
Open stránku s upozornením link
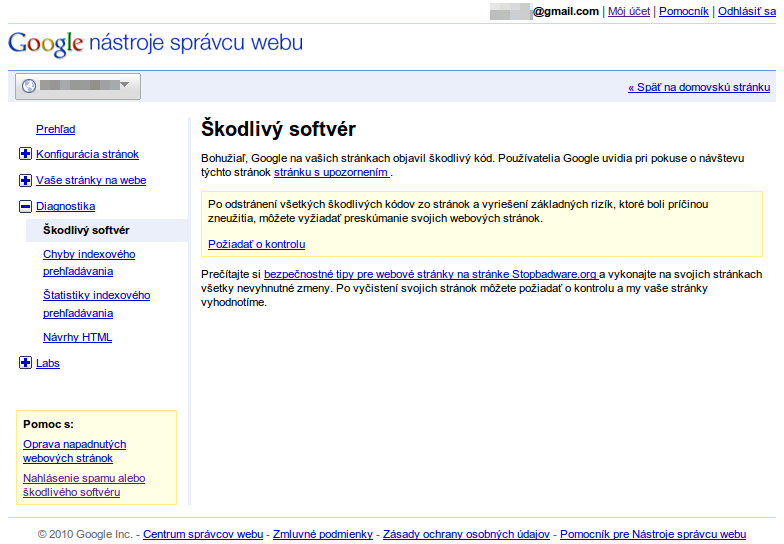[x=332, y=172]
